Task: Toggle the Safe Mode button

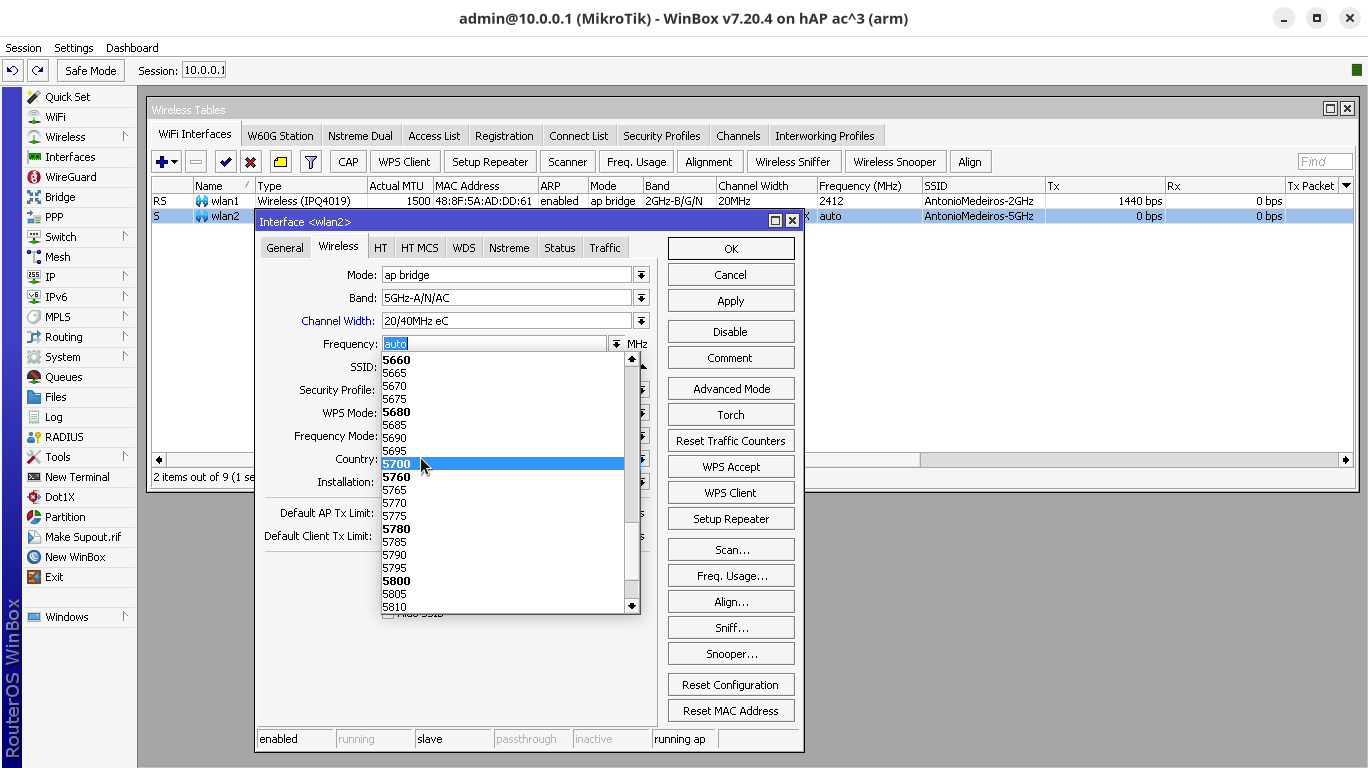Action: tap(90, 71)
